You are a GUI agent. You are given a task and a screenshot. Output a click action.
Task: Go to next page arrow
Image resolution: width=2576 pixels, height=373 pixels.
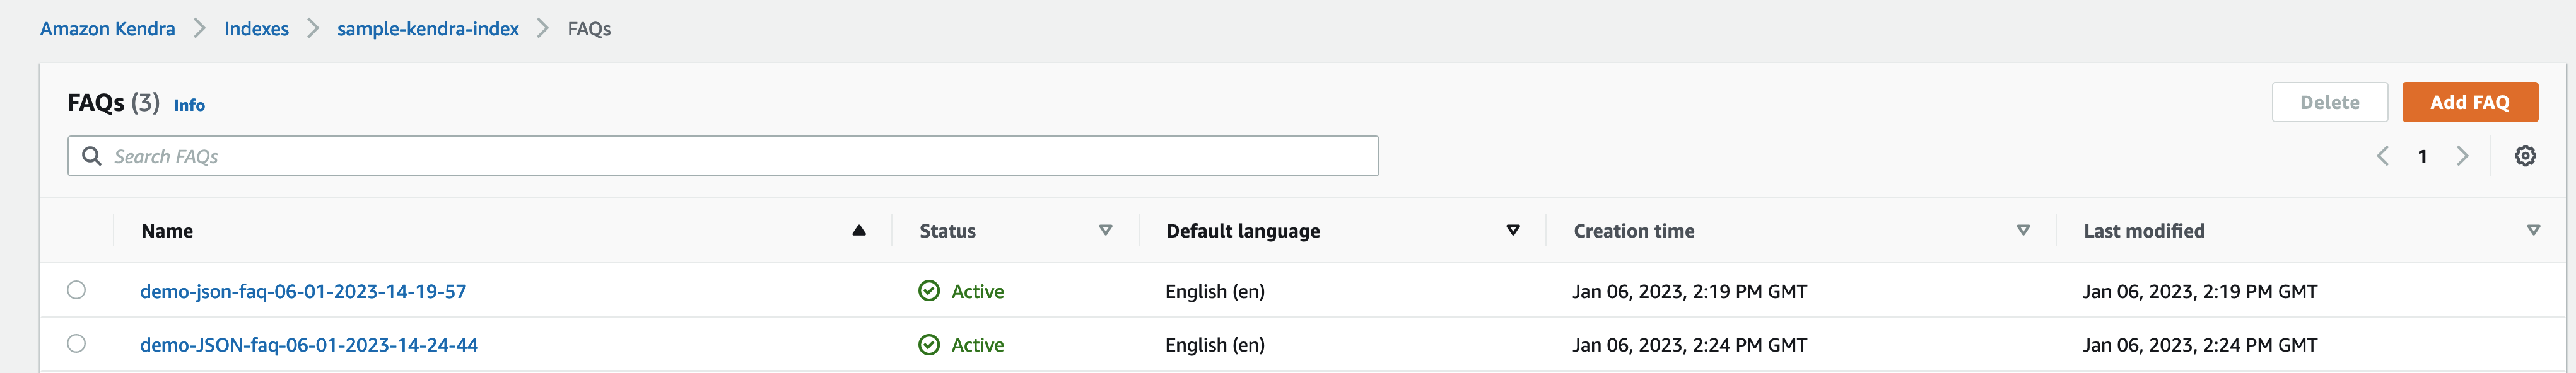click(2462, 156)
